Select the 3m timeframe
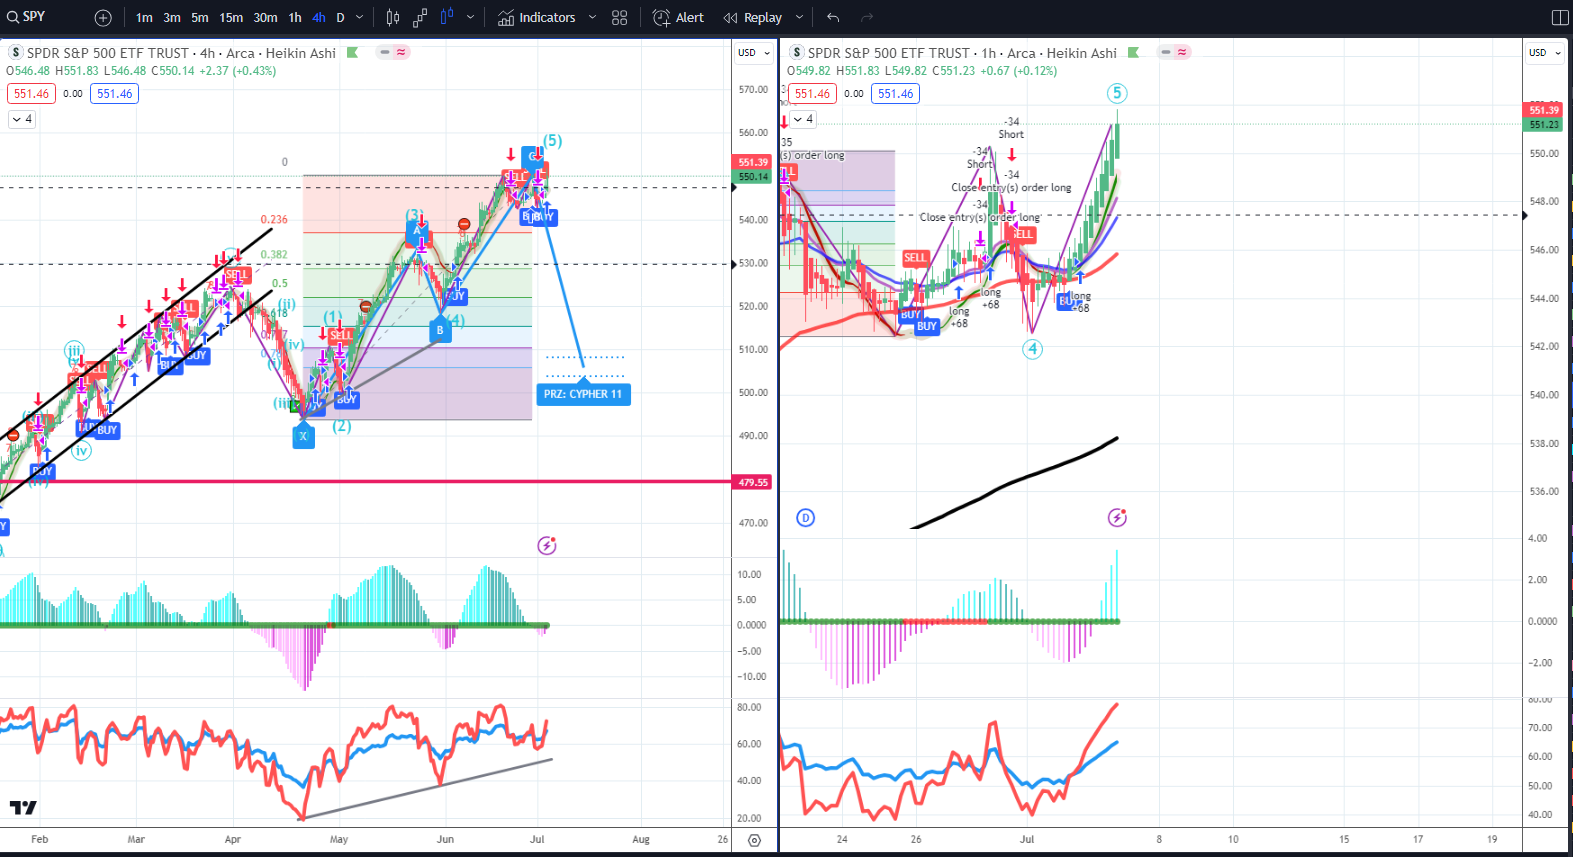 (x=172, y=18)
